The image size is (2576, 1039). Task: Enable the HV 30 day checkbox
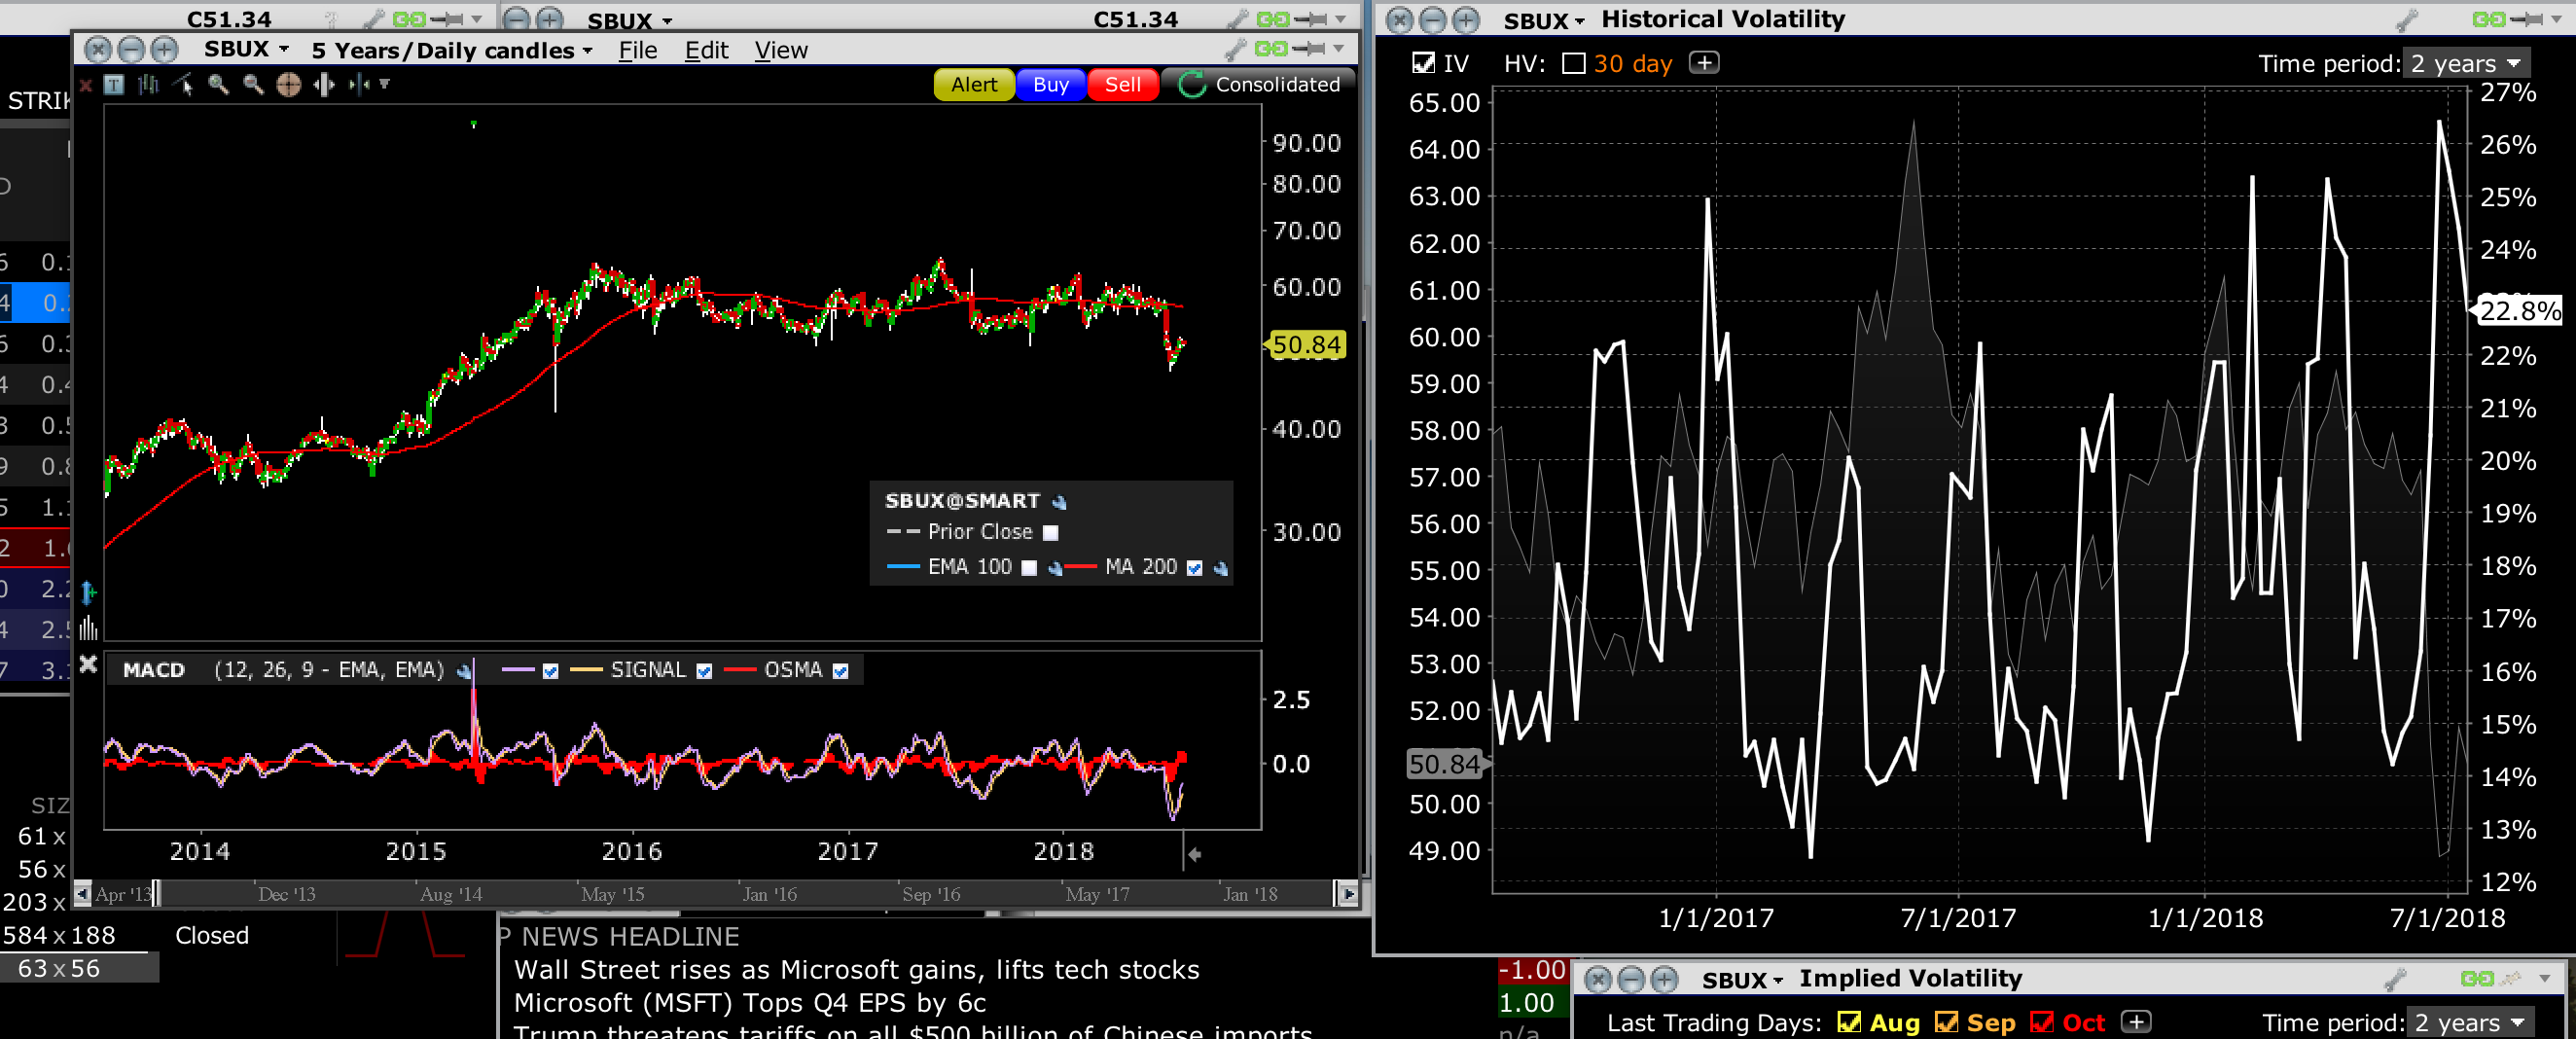click(1574, 64)
